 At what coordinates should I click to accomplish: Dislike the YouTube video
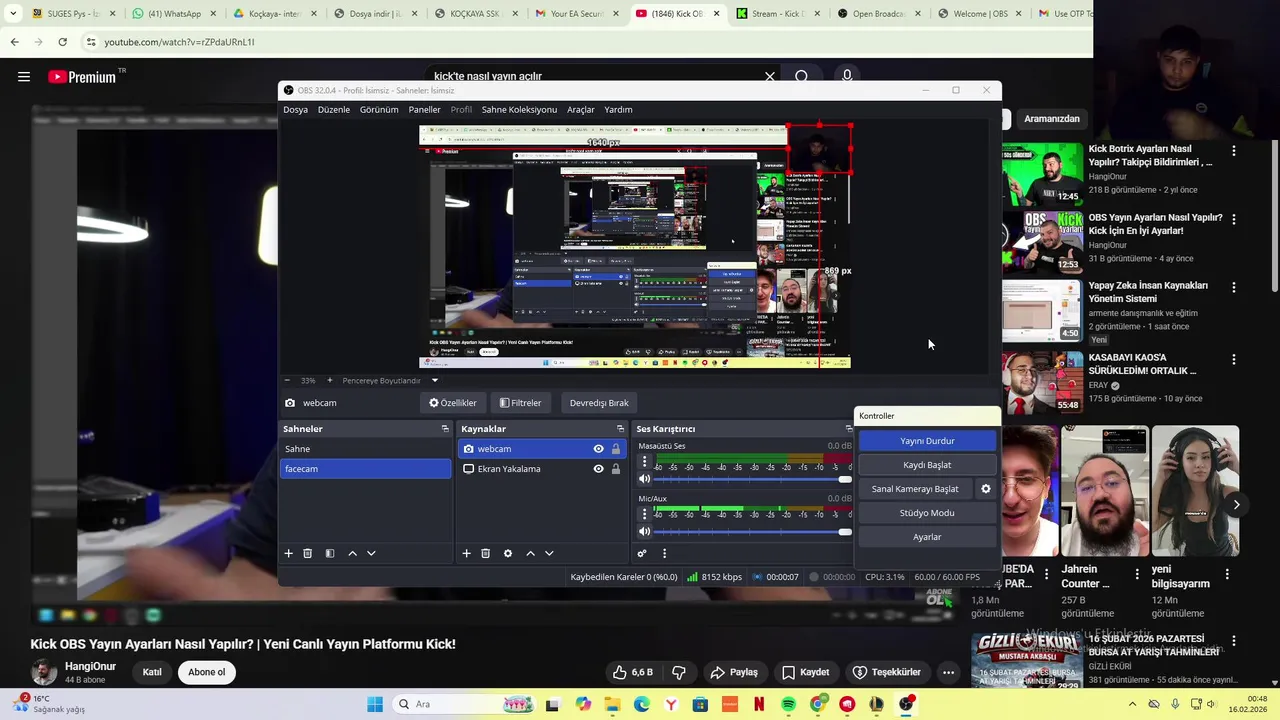679,672
